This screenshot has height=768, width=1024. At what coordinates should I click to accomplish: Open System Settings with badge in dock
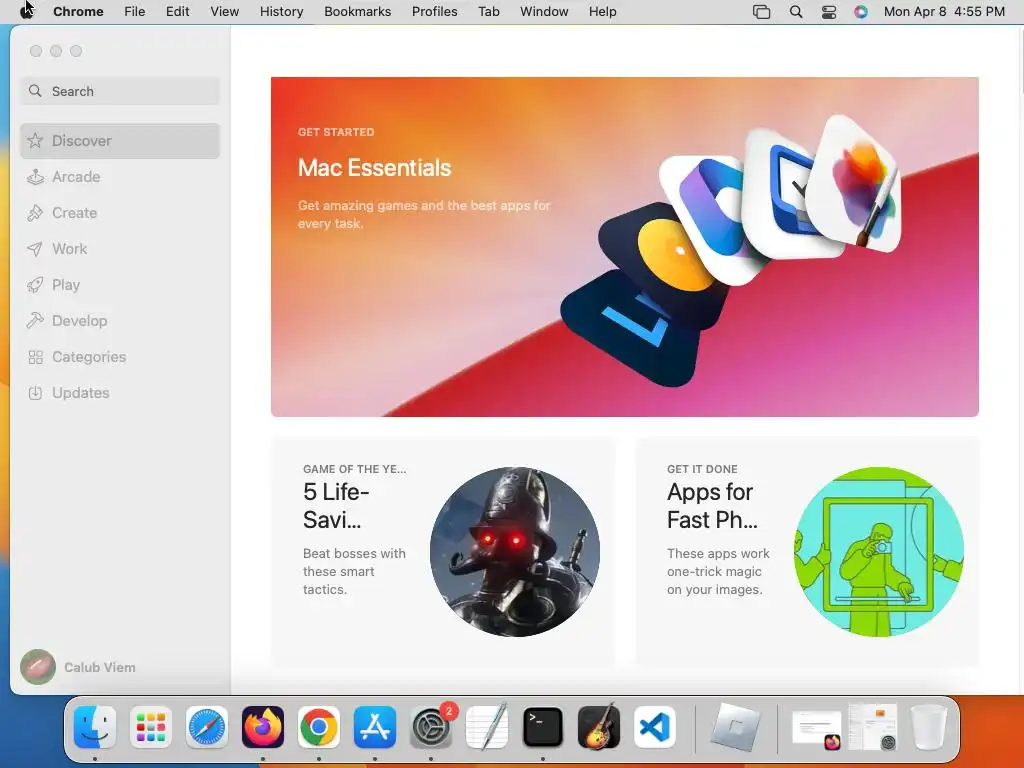point(431,727)
